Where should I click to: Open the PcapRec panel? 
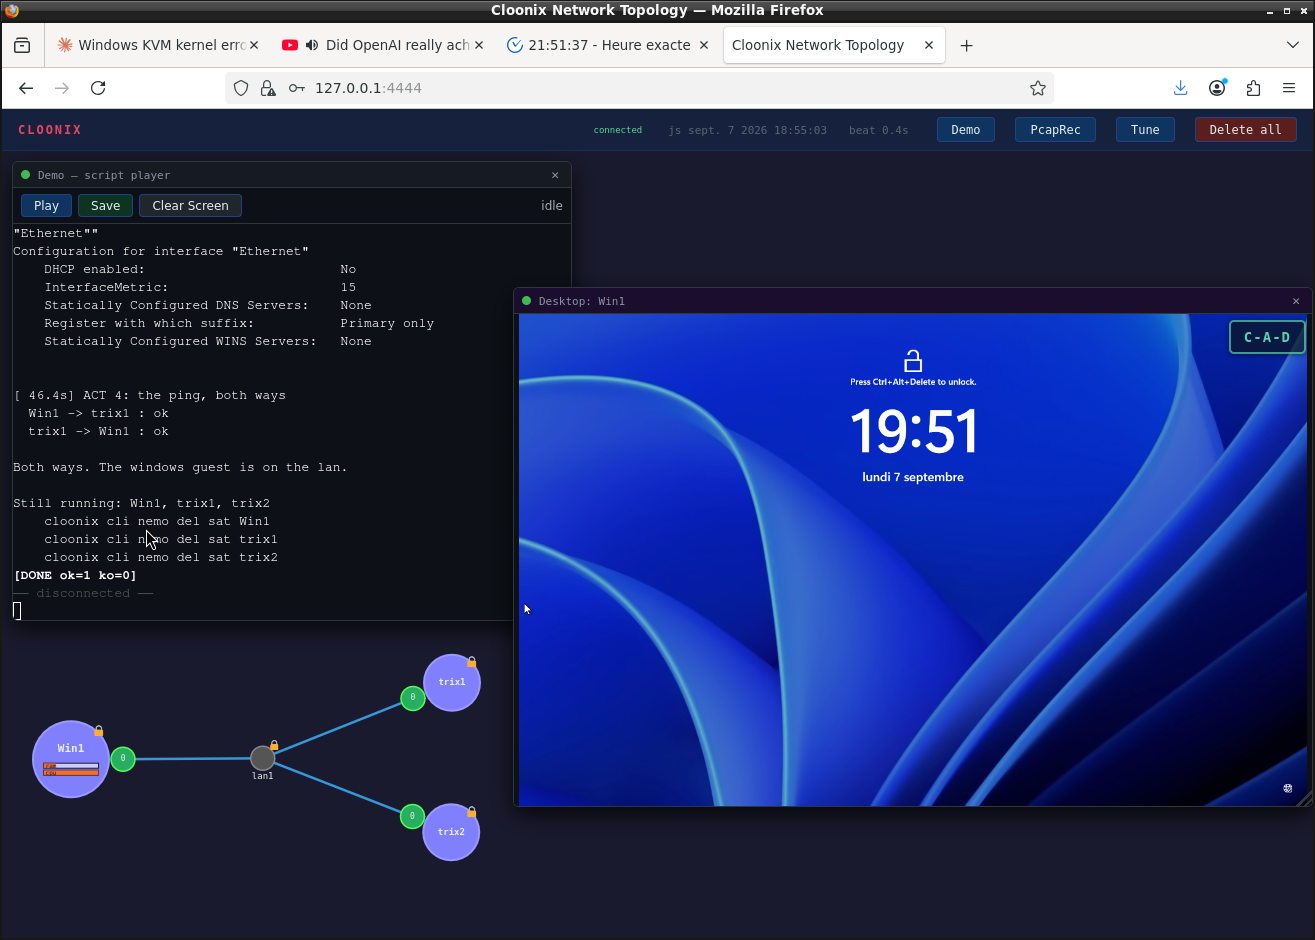coord(1056,130)
